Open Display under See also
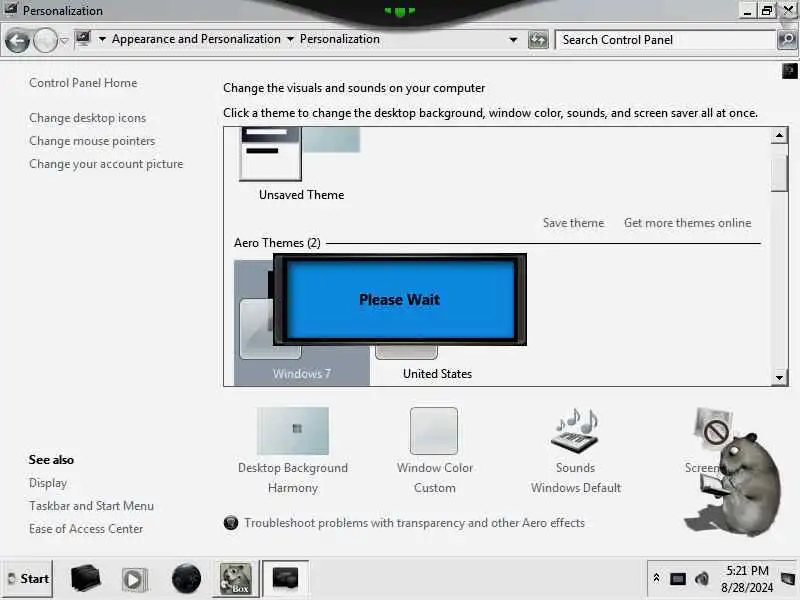Viewport: 800px width, 600px height. point(48,483)
